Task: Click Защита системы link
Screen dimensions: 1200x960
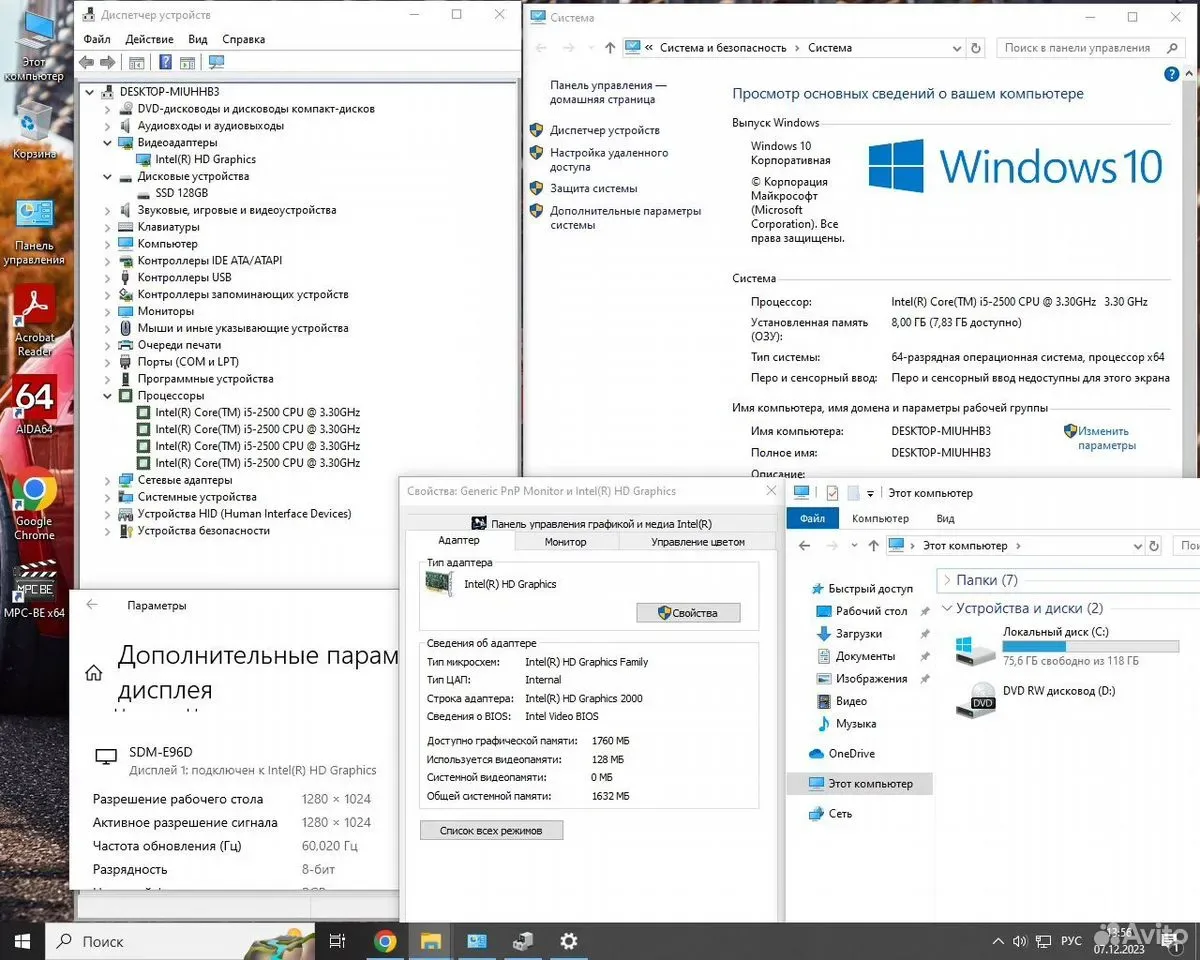Action: (x=593, y=188)
